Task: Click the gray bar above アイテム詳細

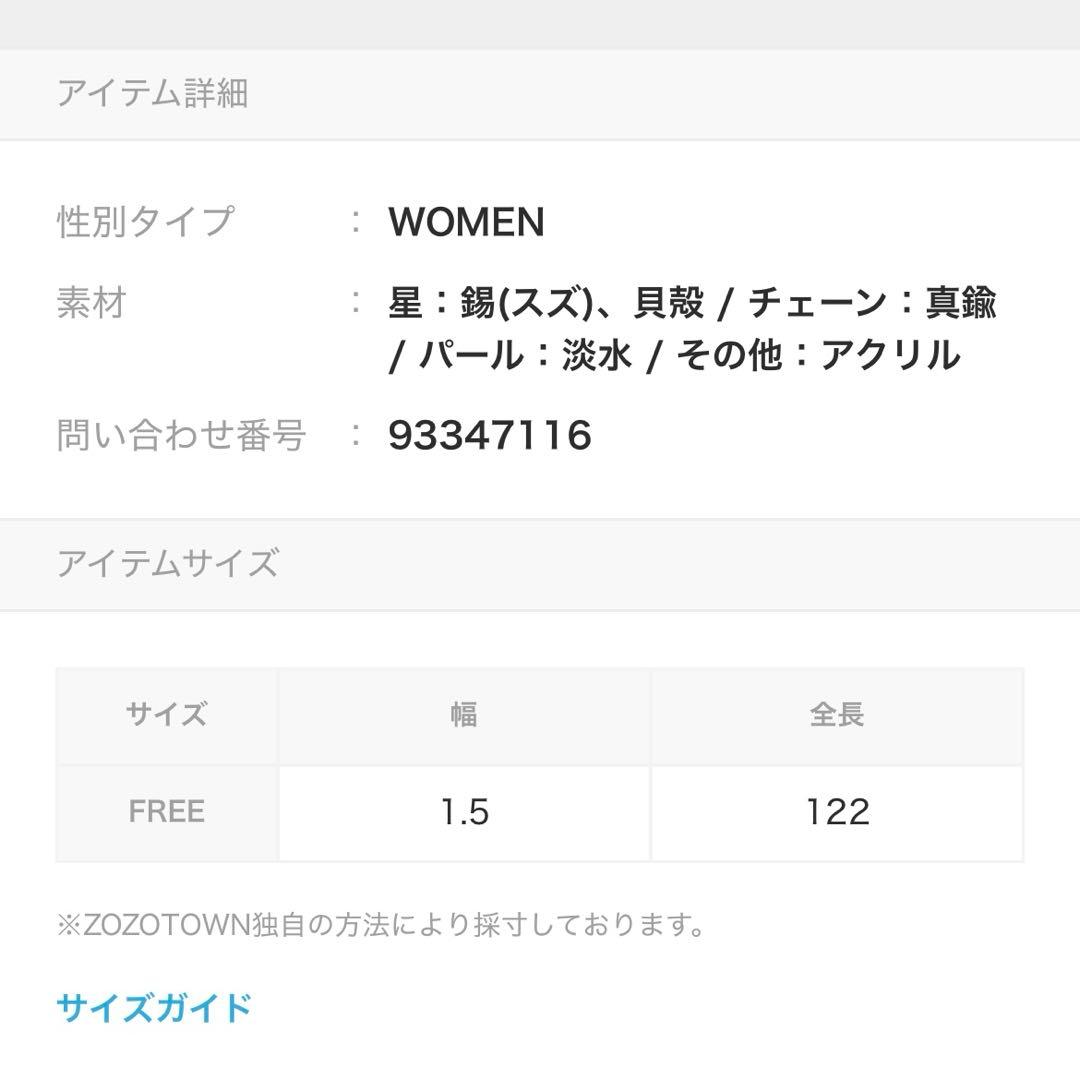Action: (540, 24)
